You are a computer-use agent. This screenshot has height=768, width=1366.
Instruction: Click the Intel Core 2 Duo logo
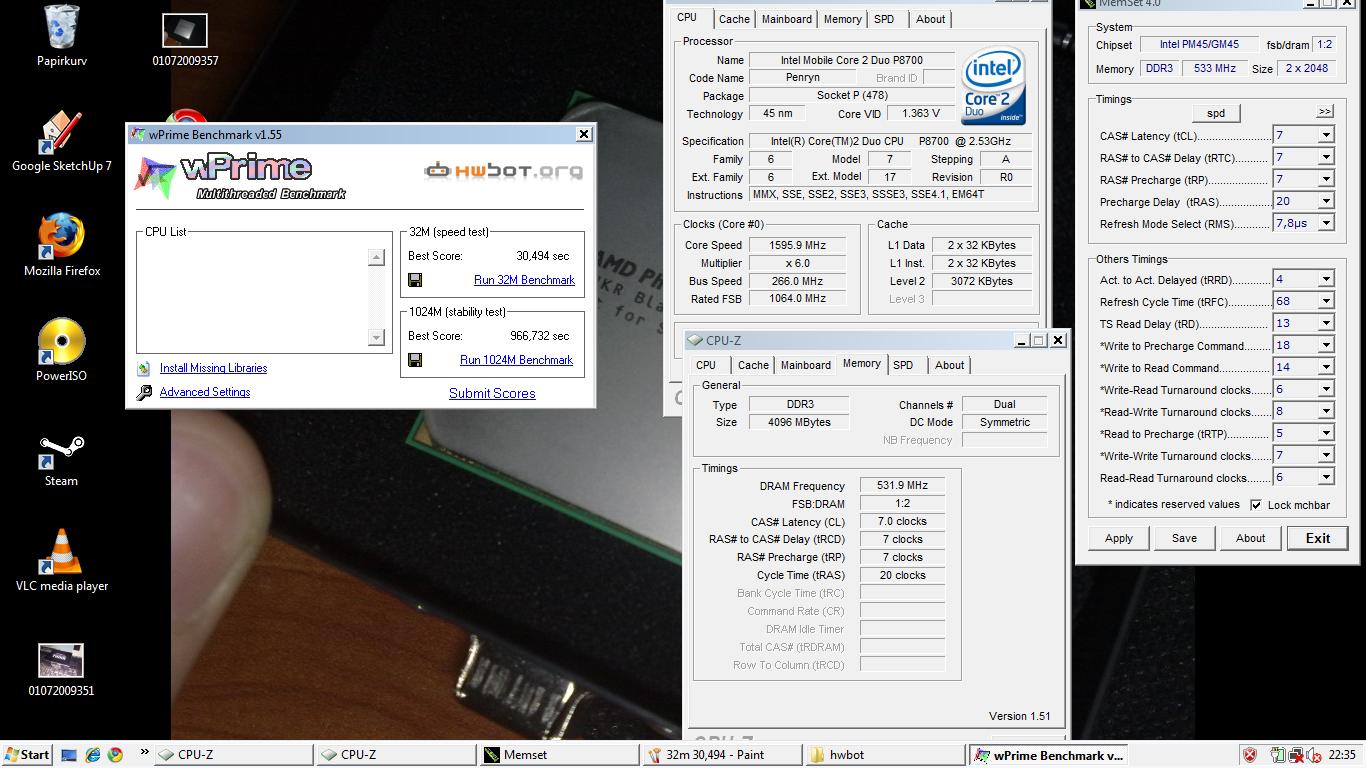coord(993,85)
